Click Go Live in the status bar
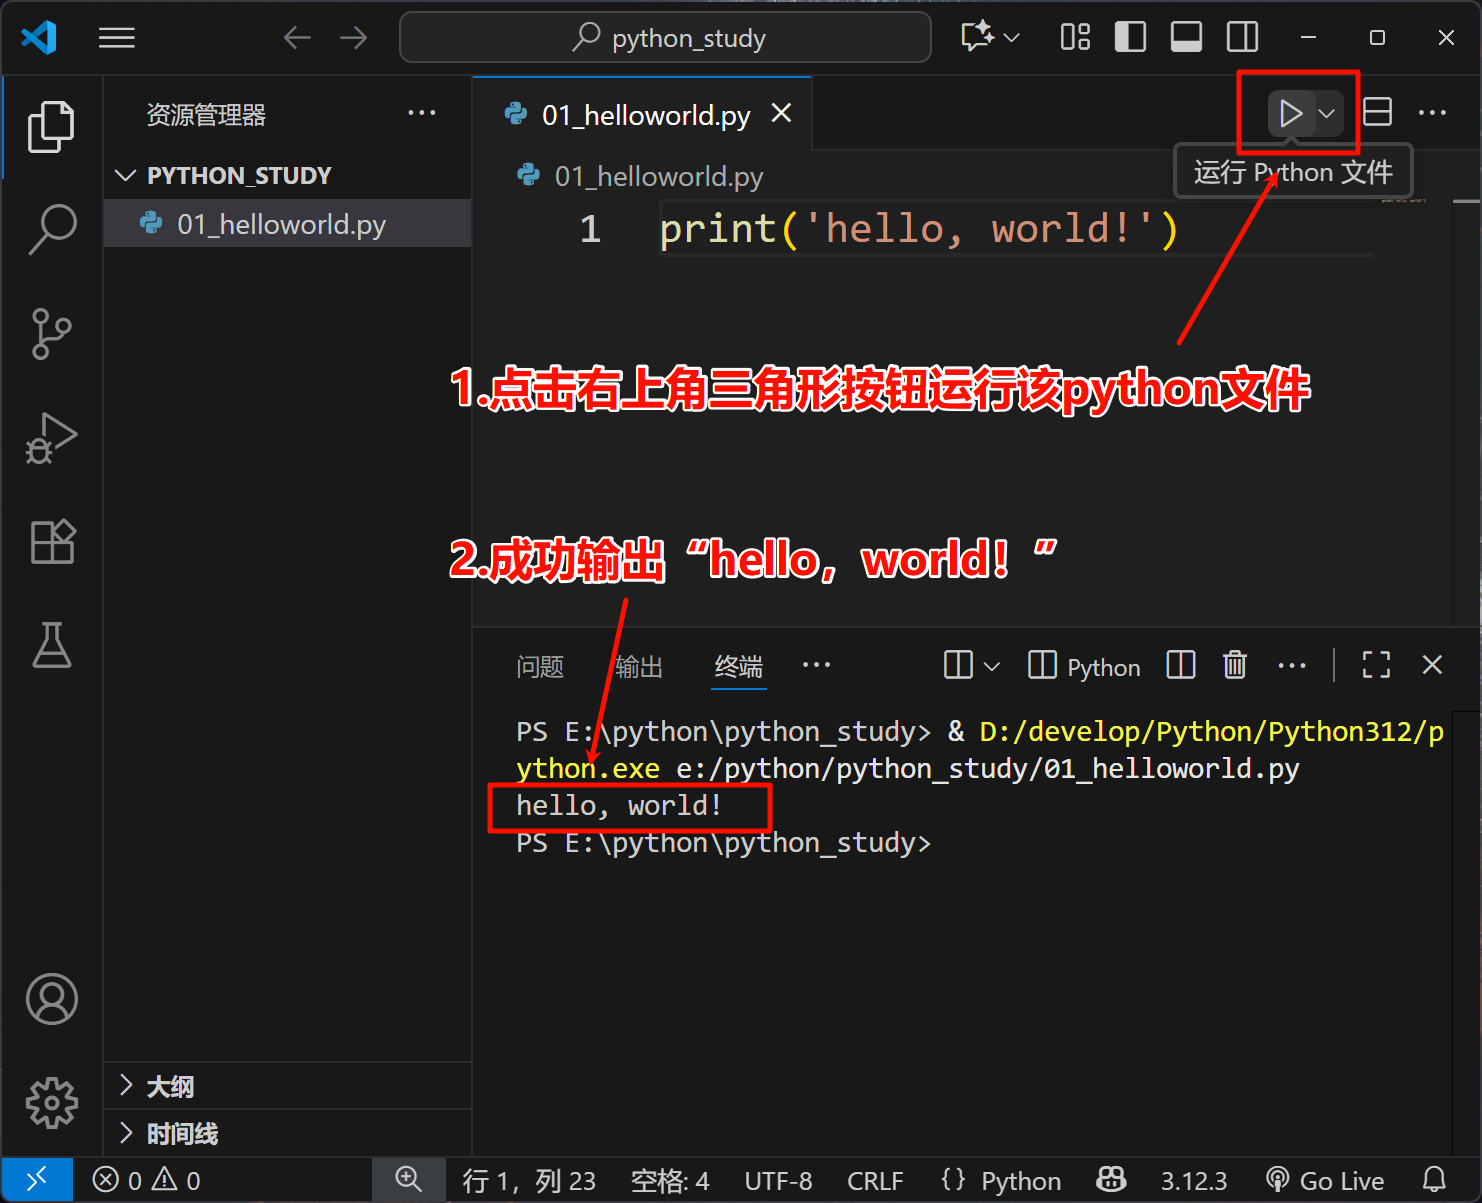 click(1326, 1181)
